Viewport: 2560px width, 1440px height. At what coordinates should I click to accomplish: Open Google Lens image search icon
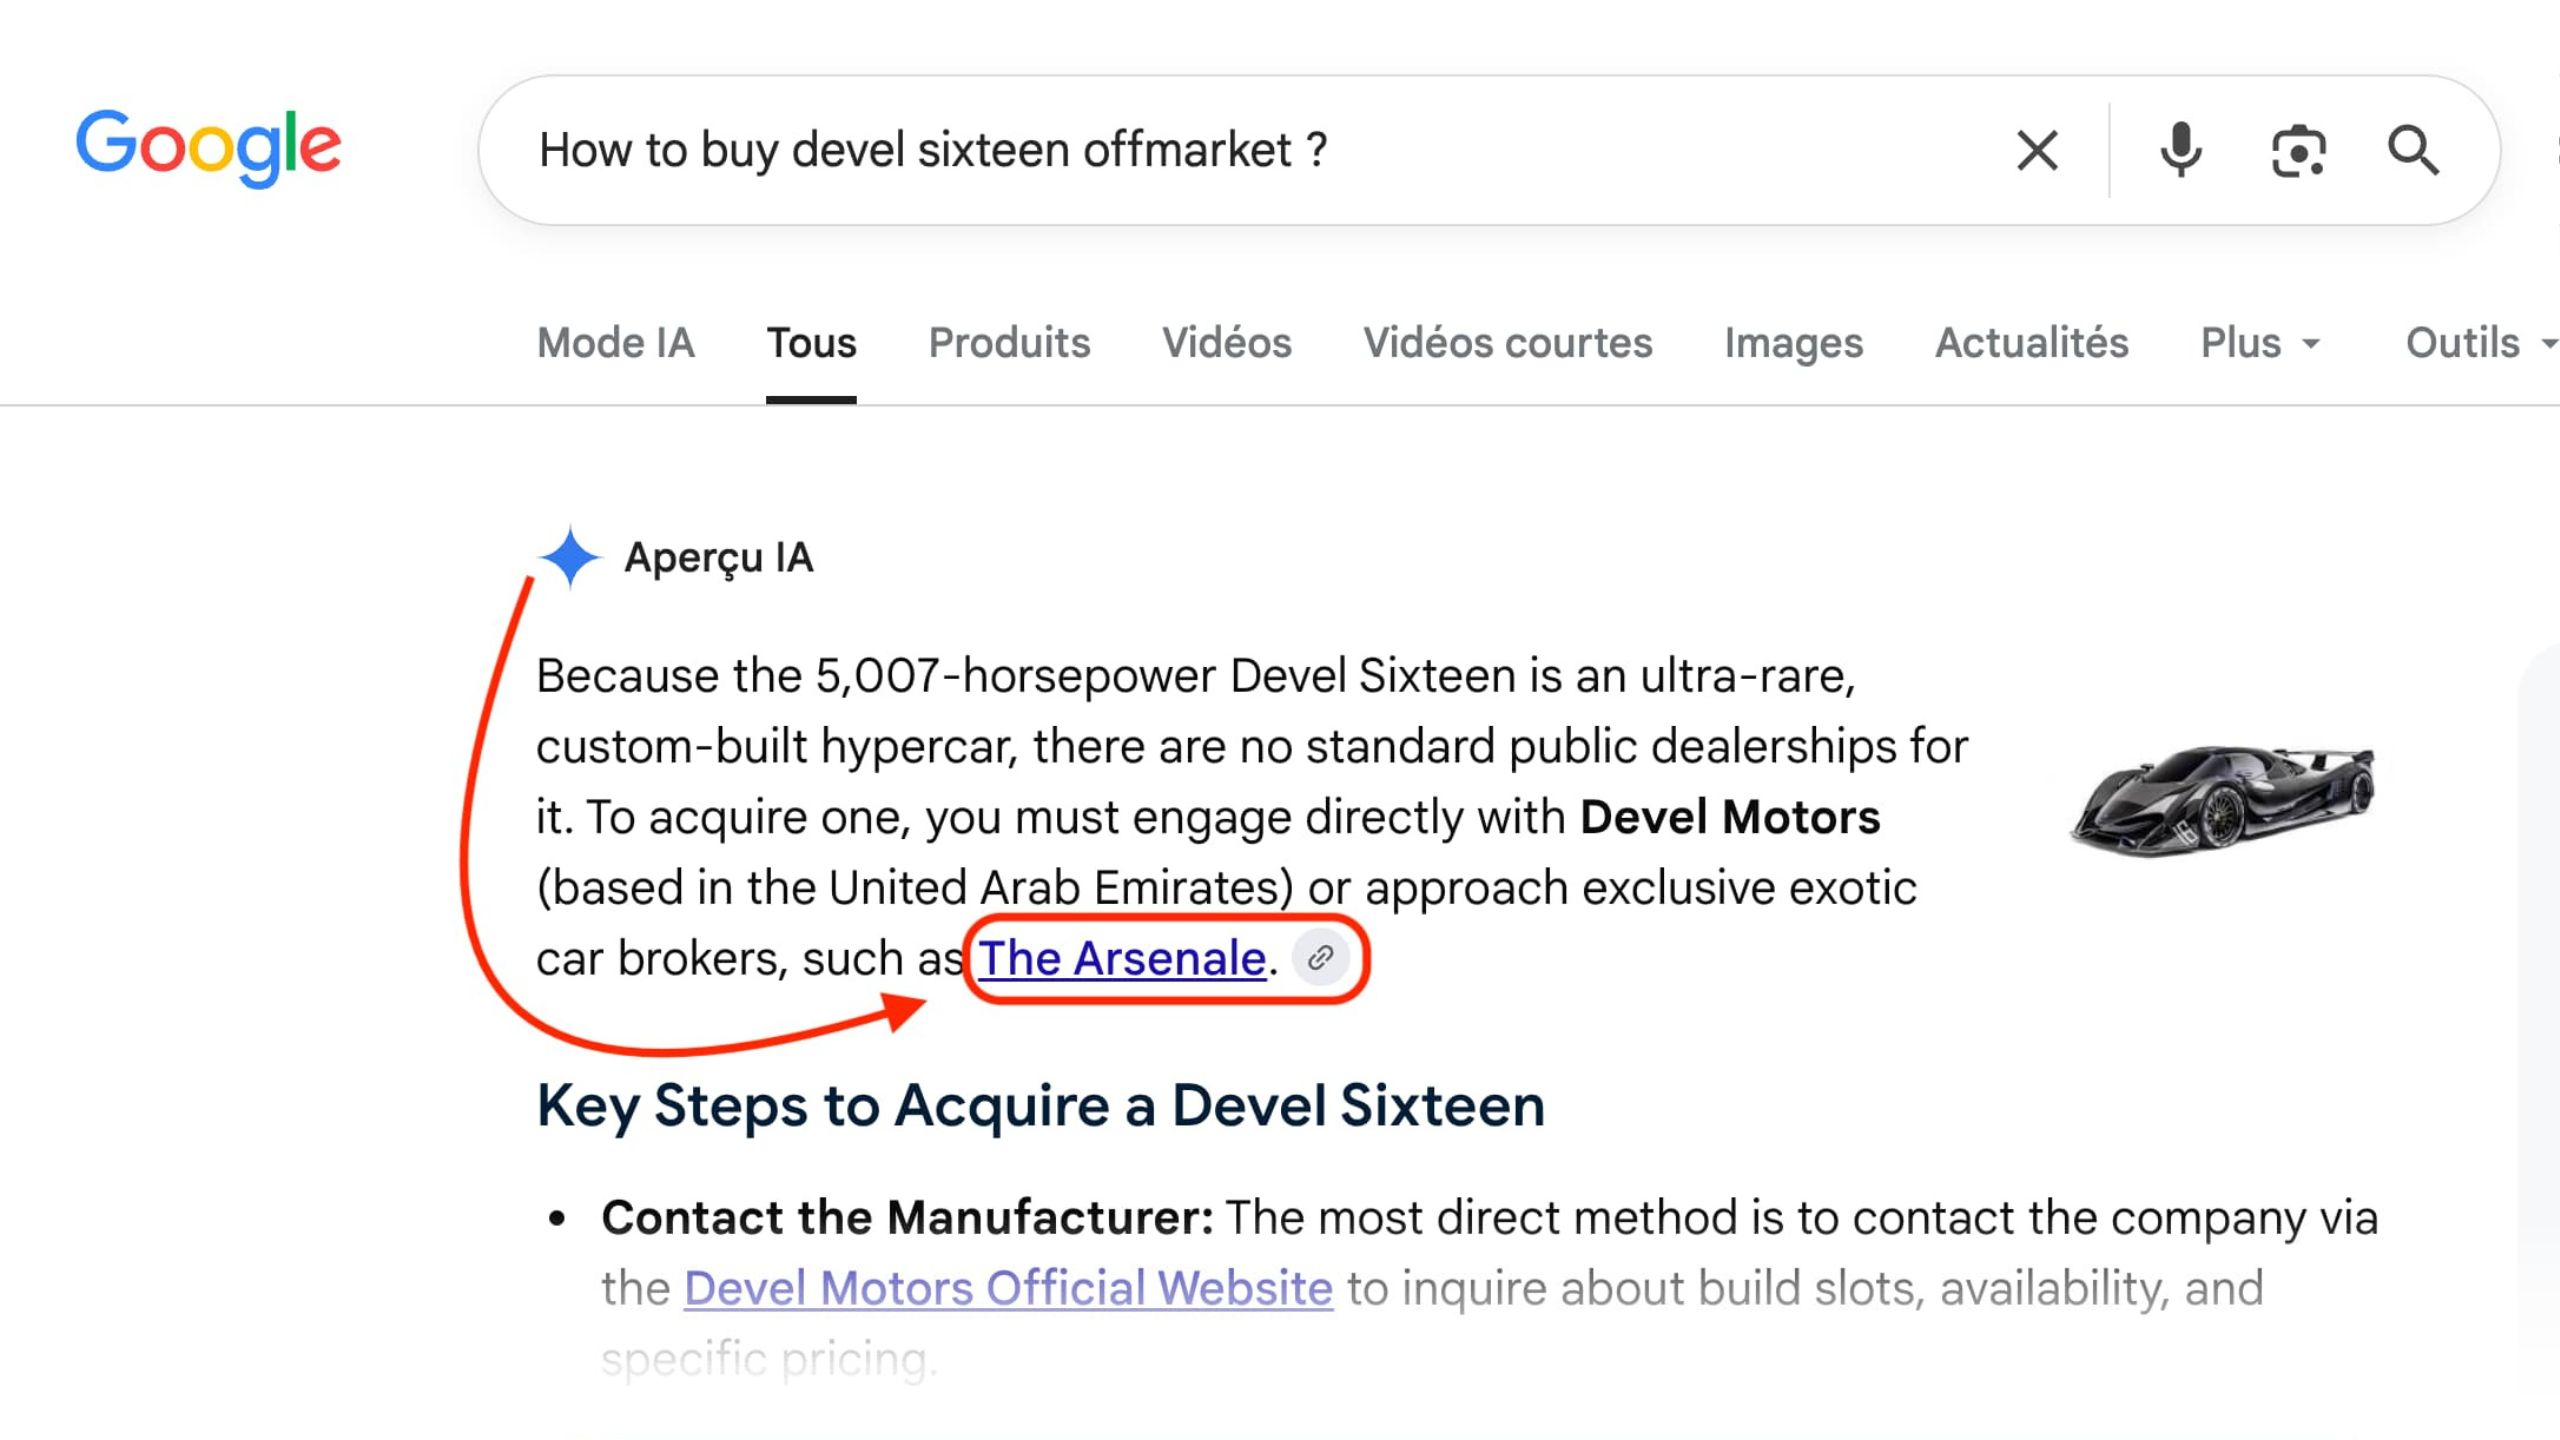pyautogui.click(x=2298, y=151)
